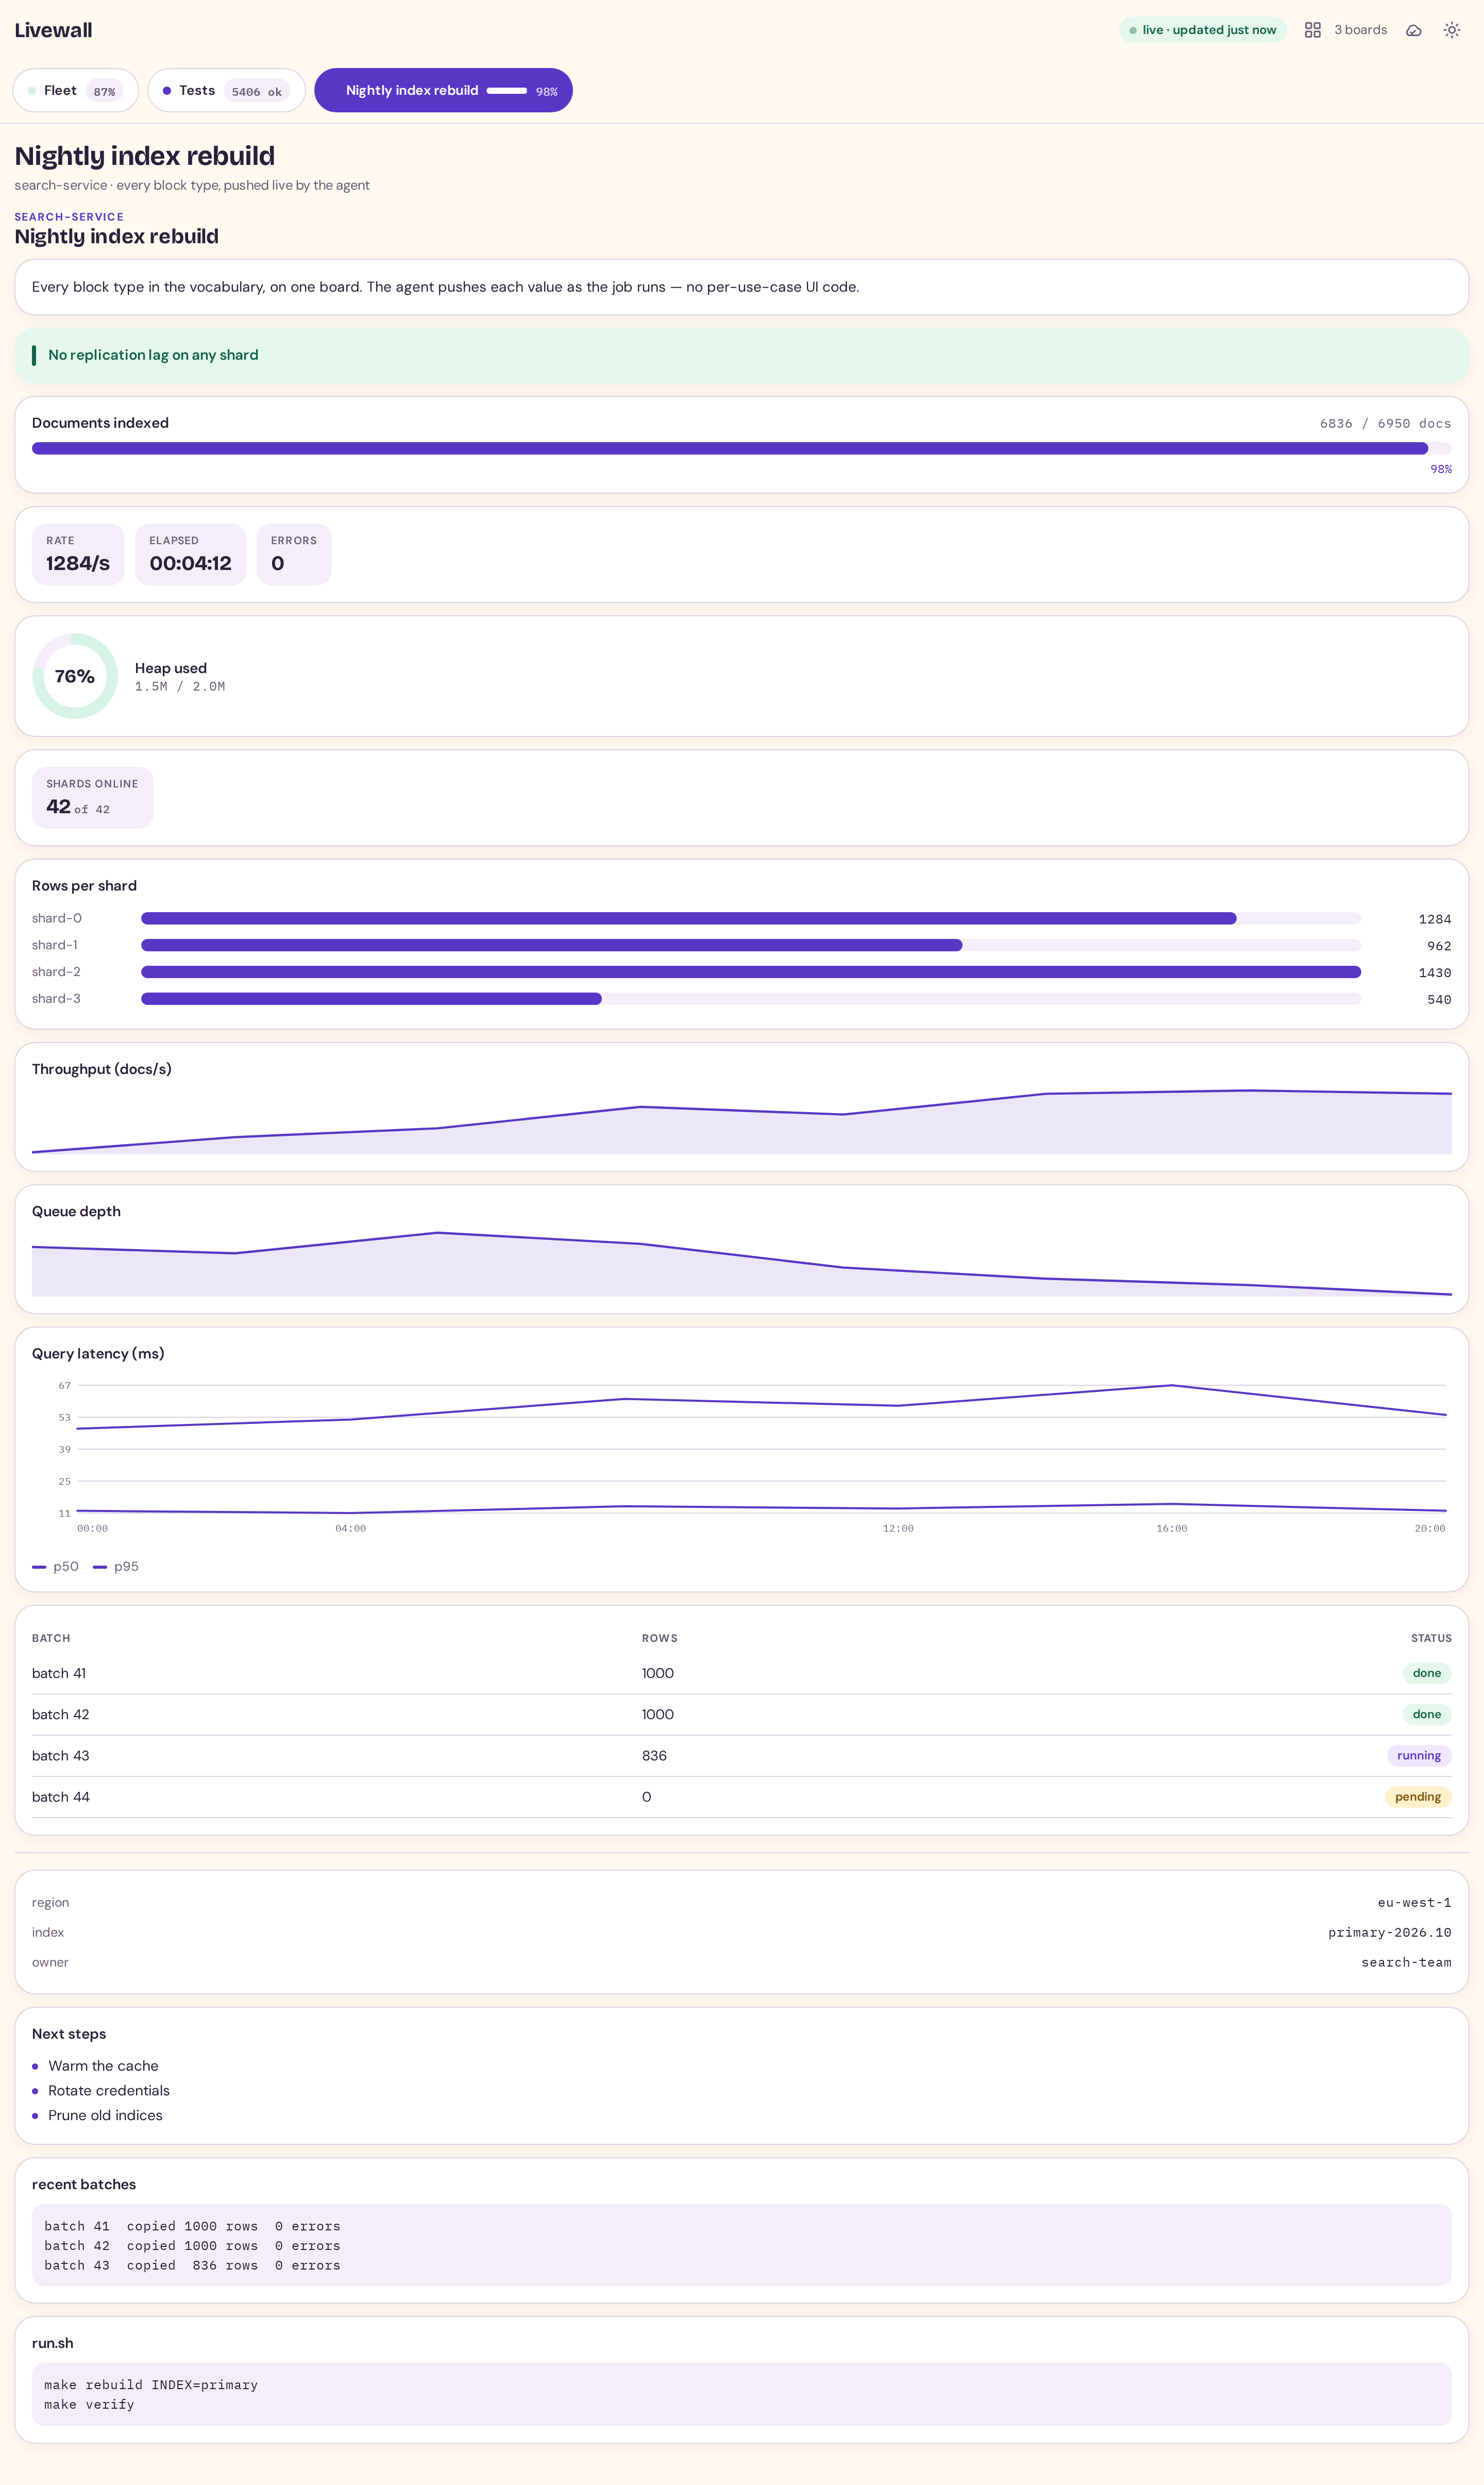Click the 76% heap used ring
This screenshot has width=1484, height=2485.
click(75, 676)
